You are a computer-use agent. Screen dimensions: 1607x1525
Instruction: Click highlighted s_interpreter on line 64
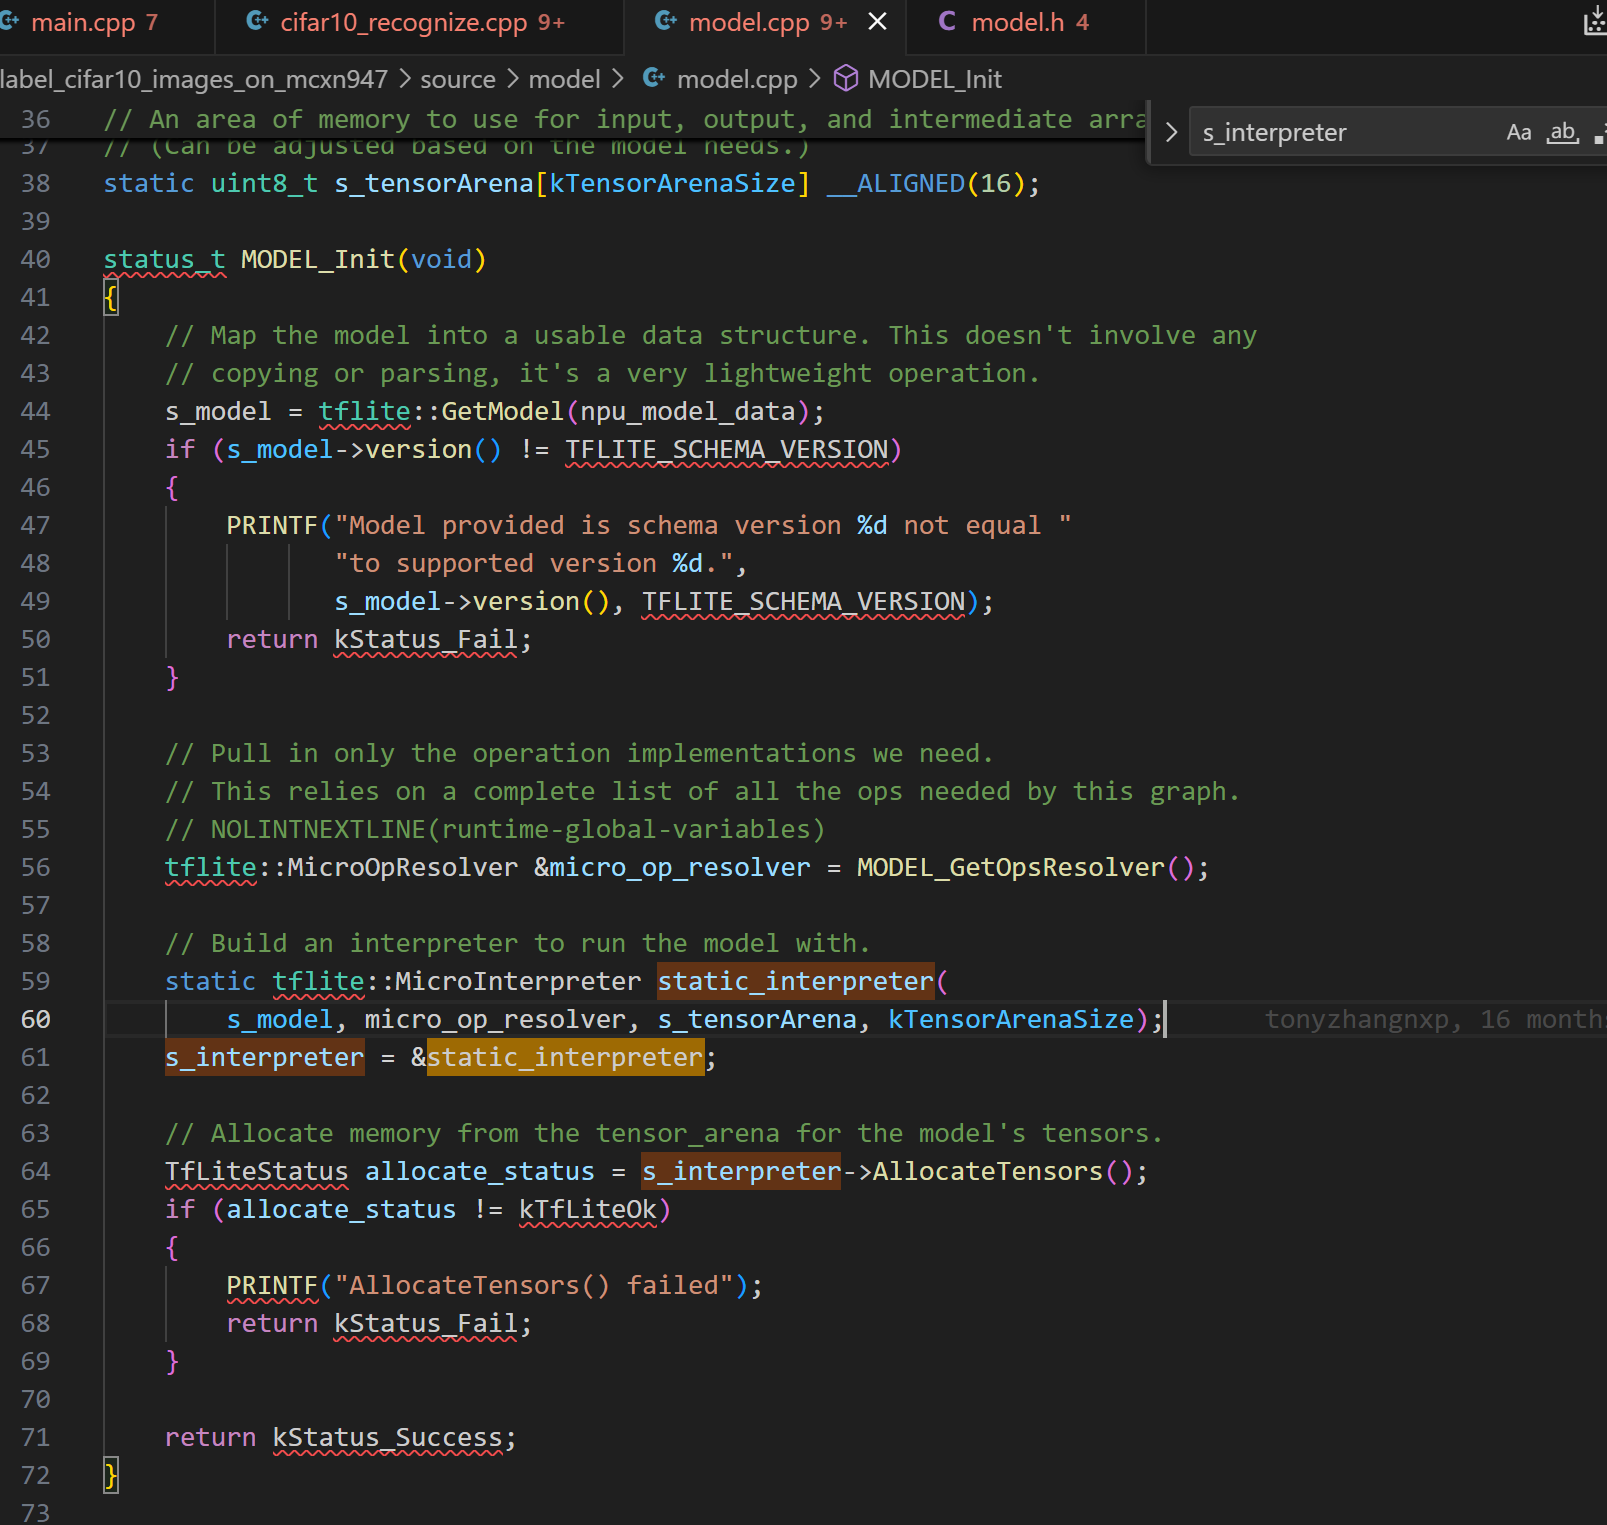click(742, 1171)
